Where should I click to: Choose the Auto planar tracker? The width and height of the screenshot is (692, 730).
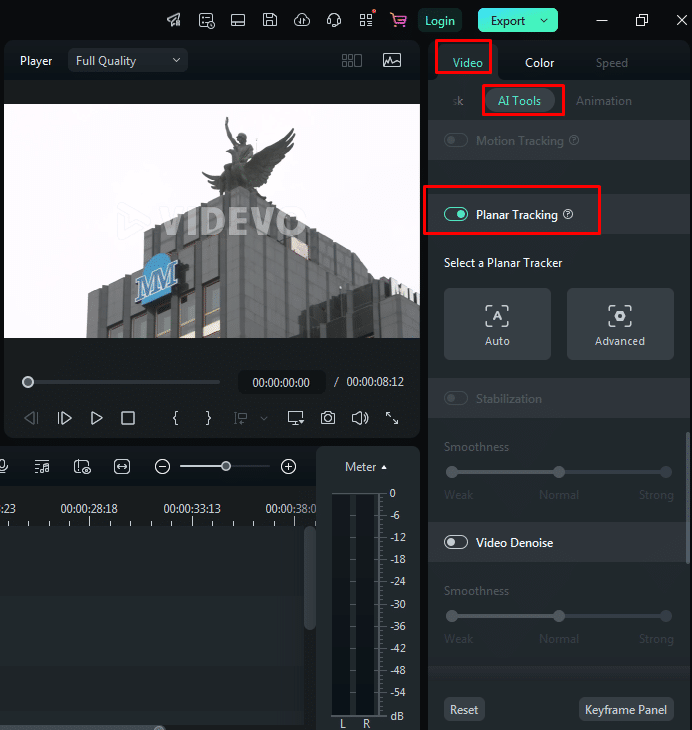click(497, 324)
